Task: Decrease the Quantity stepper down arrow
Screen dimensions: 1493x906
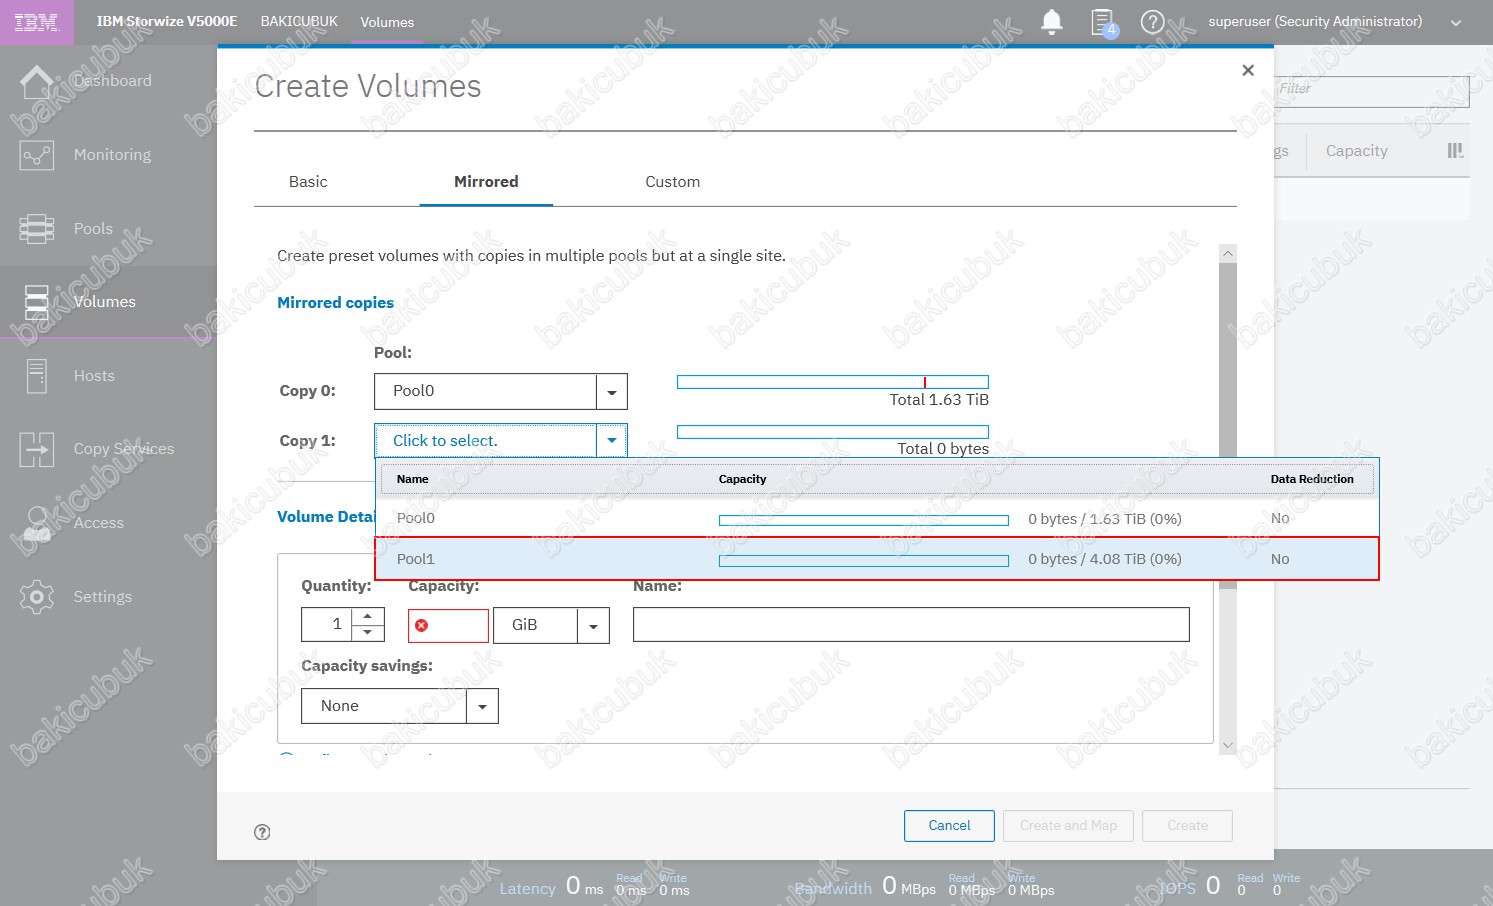Action: pos(368,633)
